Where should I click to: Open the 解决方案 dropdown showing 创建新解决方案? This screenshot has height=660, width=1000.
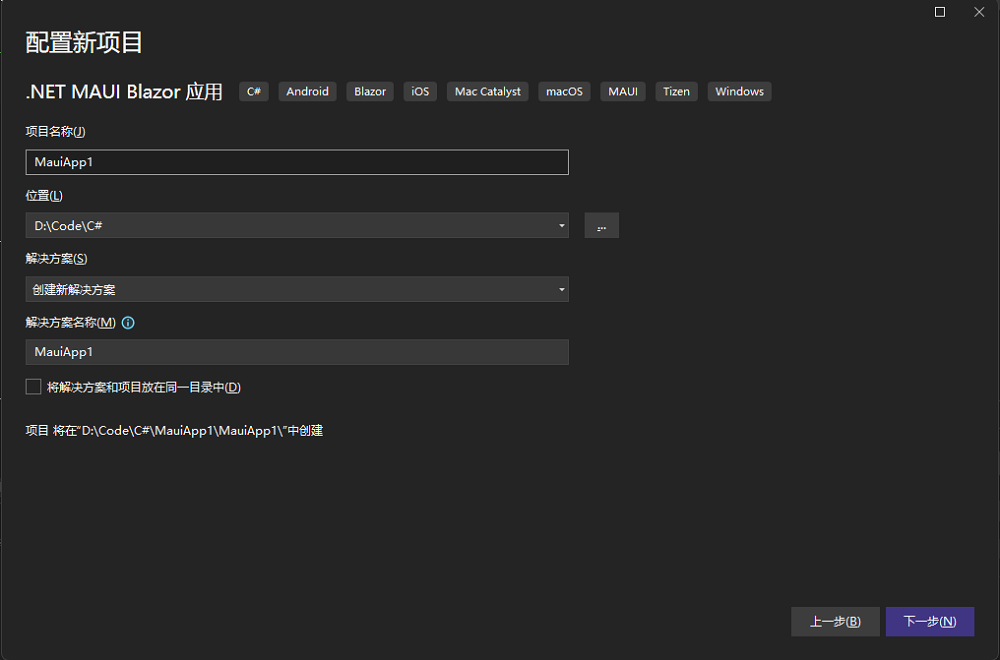pyautogui.click(x=297, y=290)
